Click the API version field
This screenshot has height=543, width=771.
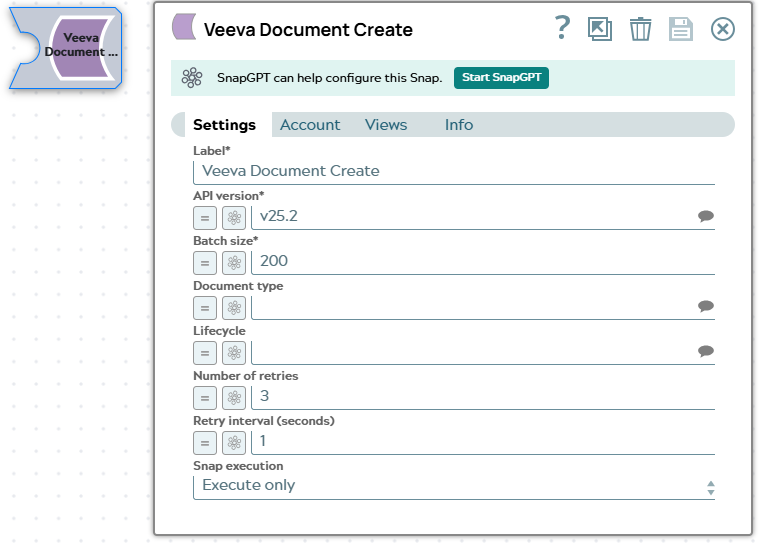point(474,216)
